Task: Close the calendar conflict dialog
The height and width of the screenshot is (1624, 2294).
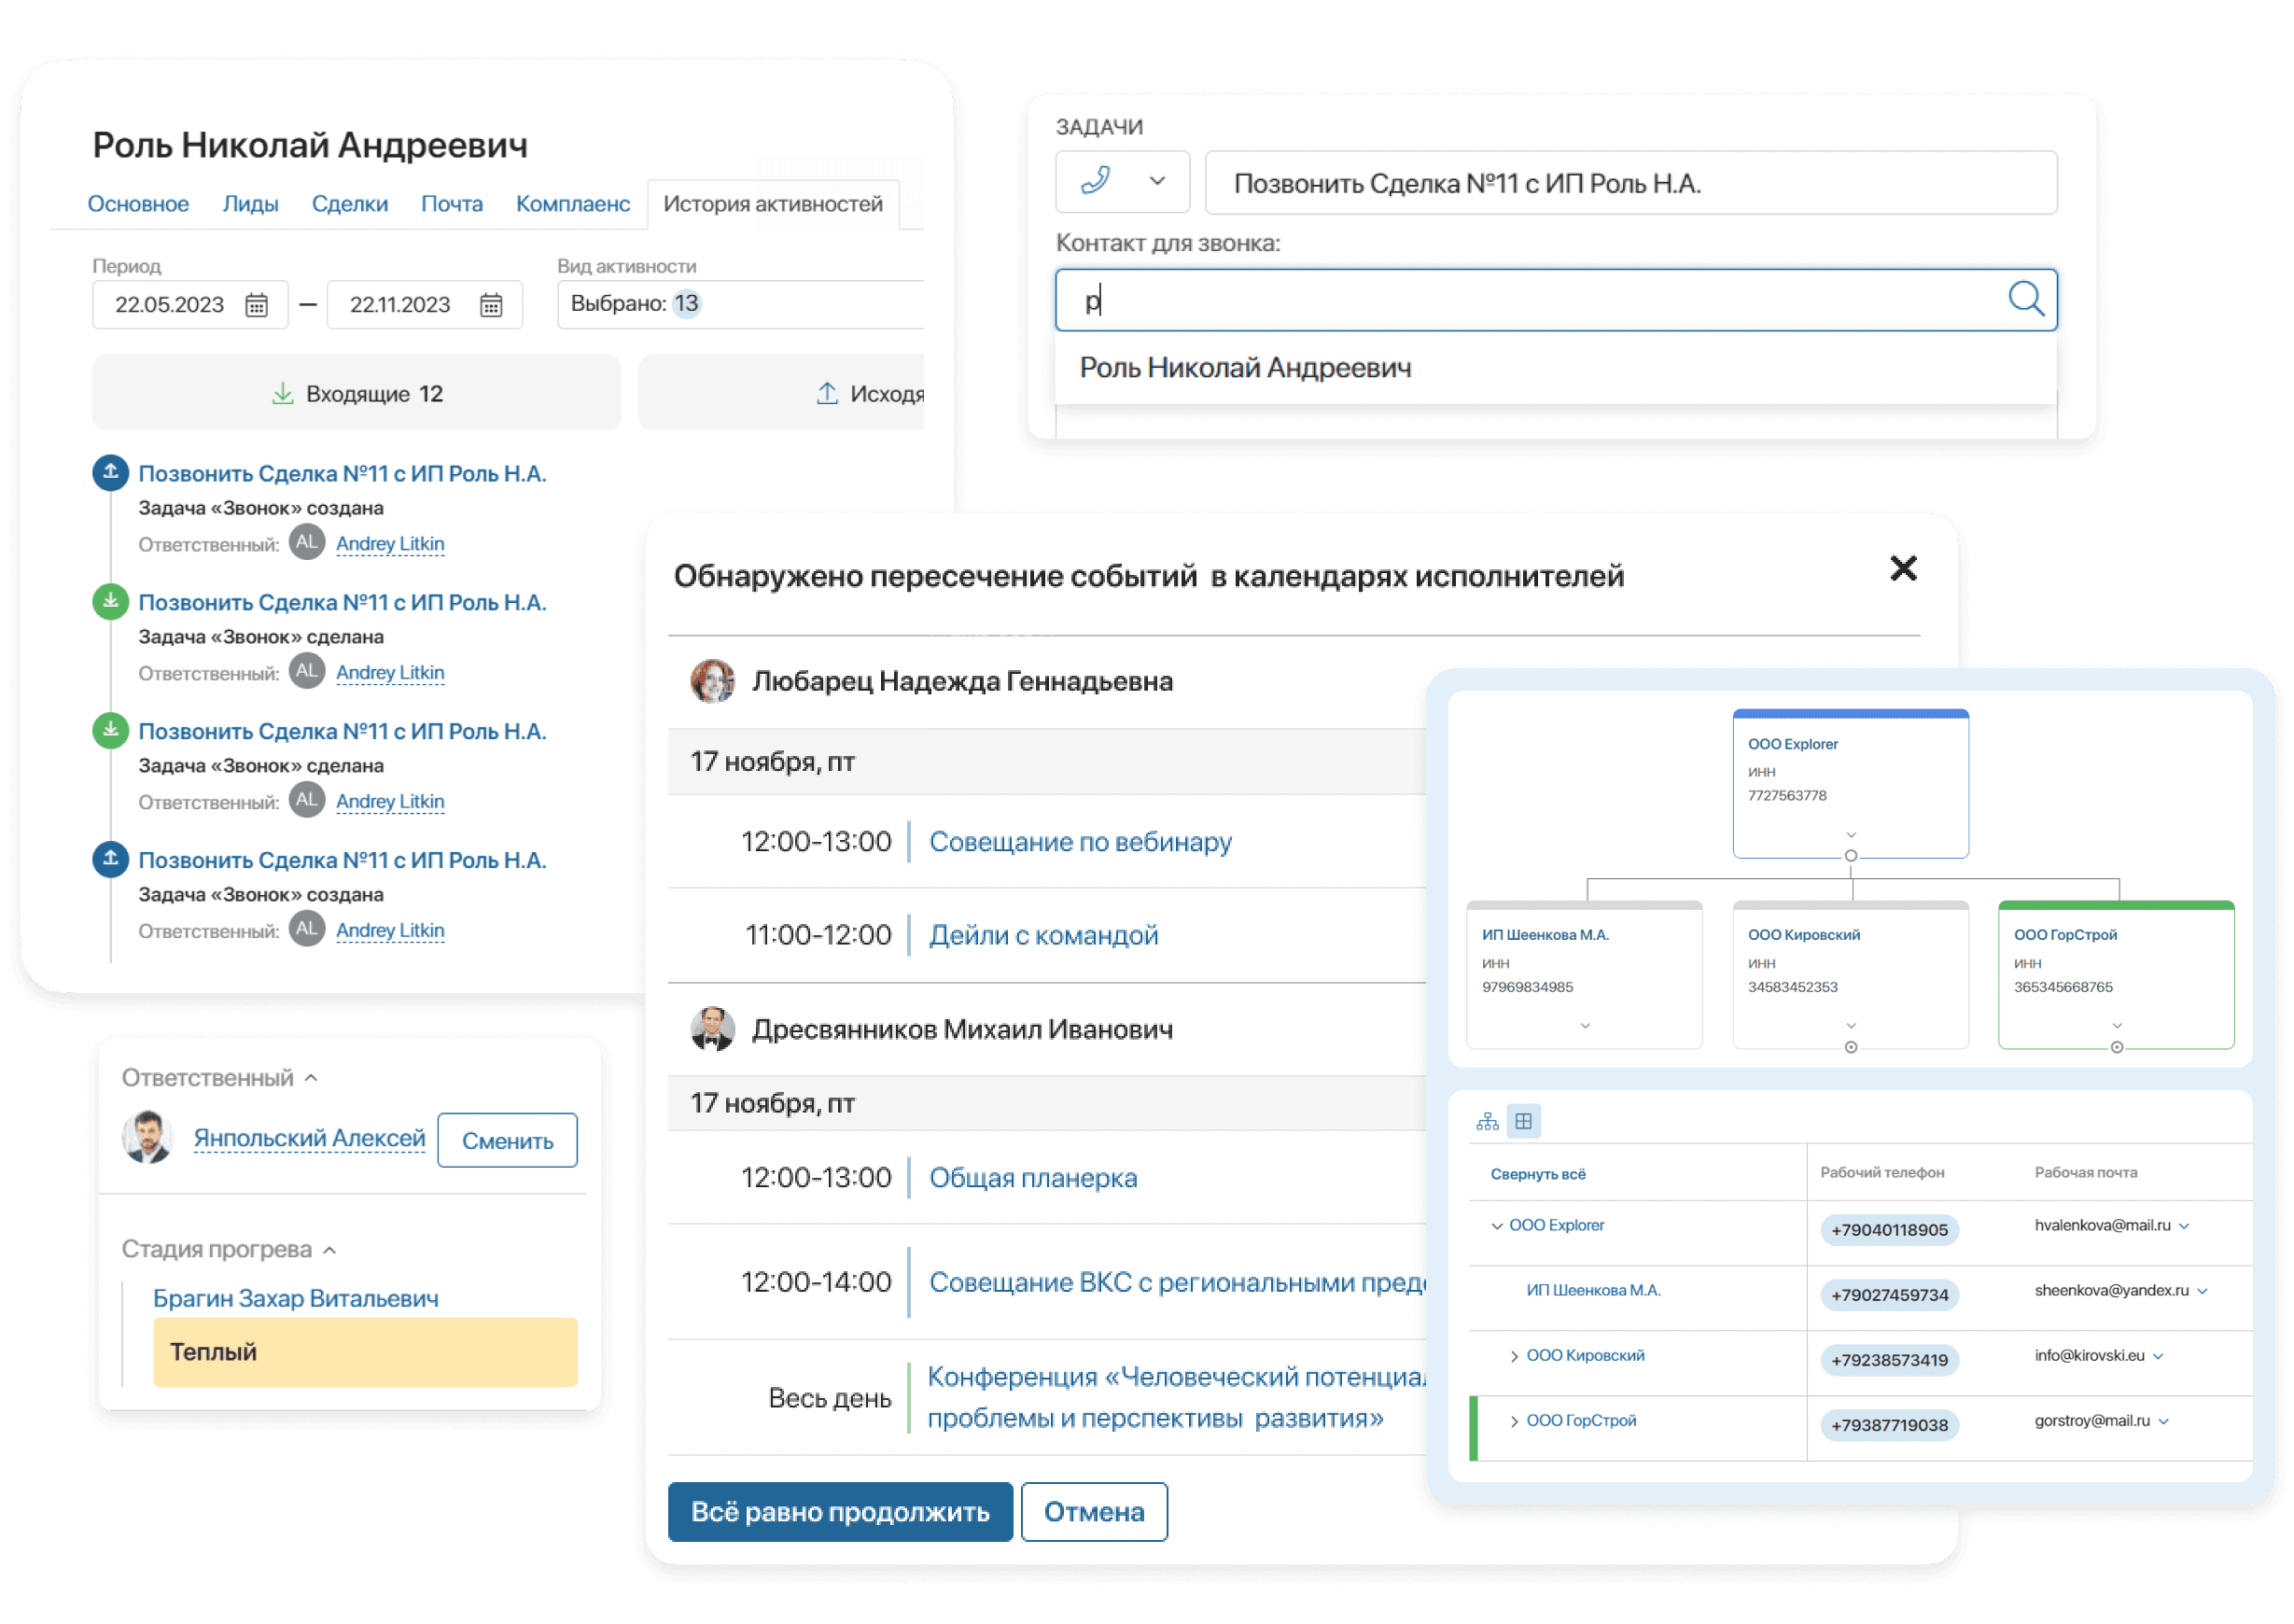Action: tap(1903, 568)
